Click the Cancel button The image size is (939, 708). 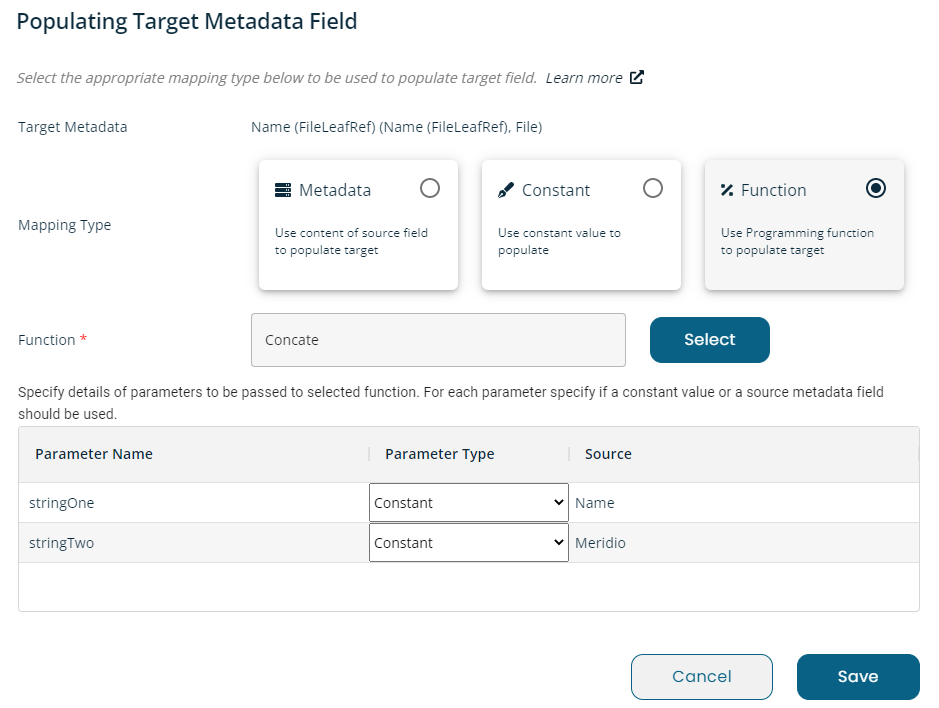click(702, 677)
